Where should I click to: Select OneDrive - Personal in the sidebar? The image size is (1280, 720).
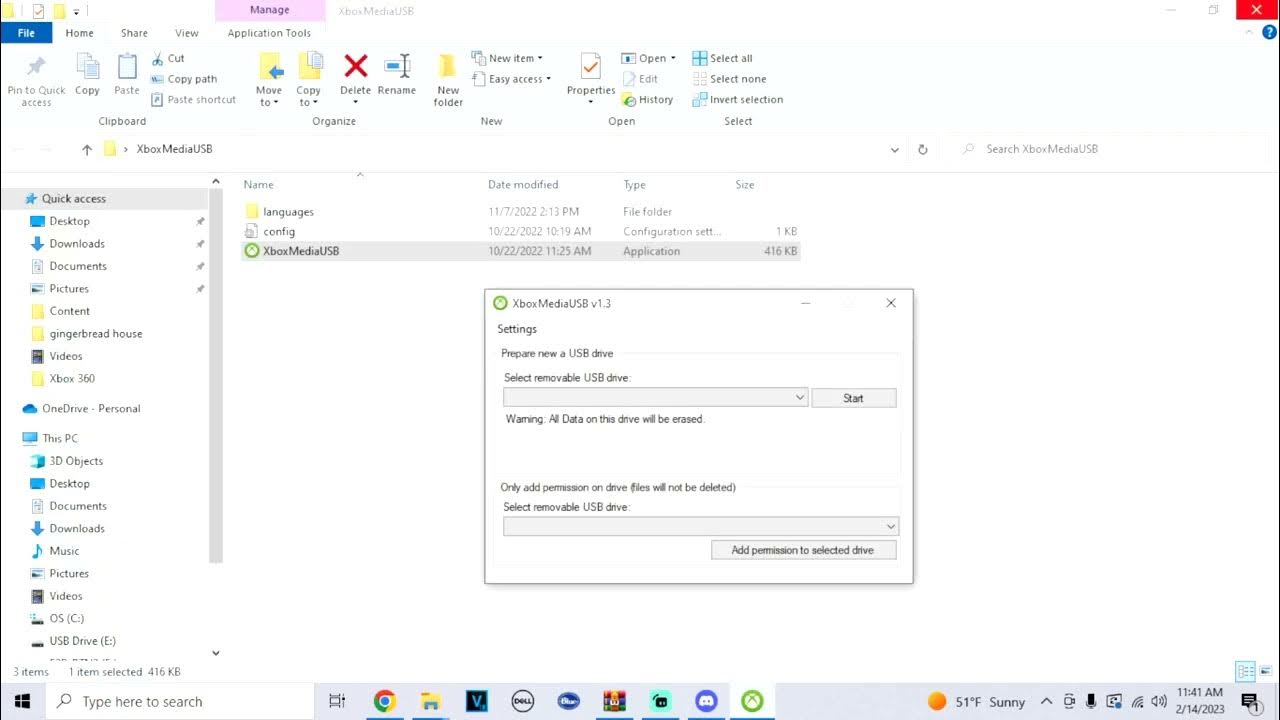click(x=91, y=409)
